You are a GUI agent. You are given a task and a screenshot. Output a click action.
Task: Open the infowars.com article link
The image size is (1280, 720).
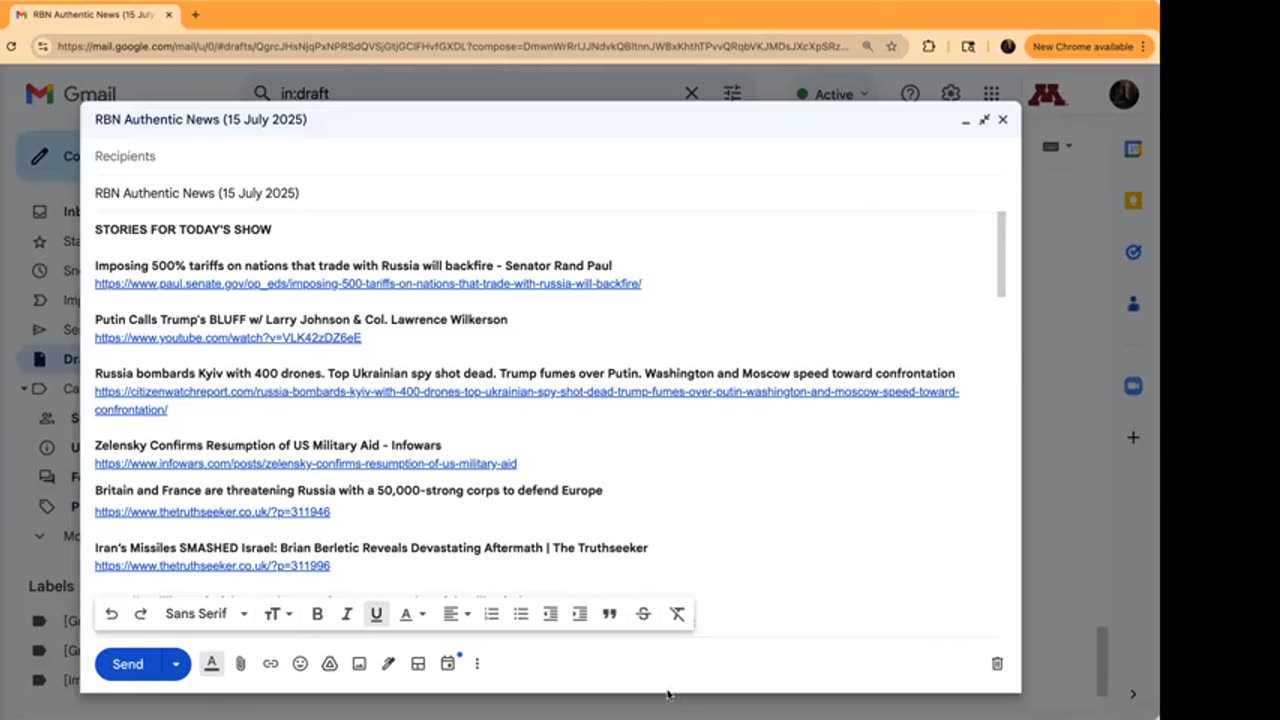(306, 464)
